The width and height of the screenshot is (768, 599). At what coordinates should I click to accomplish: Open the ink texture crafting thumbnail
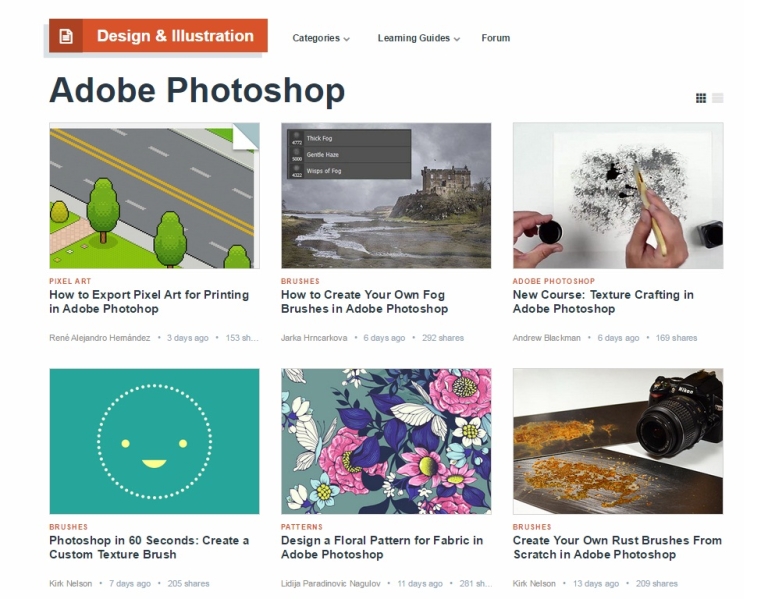[x=618, y=195]
